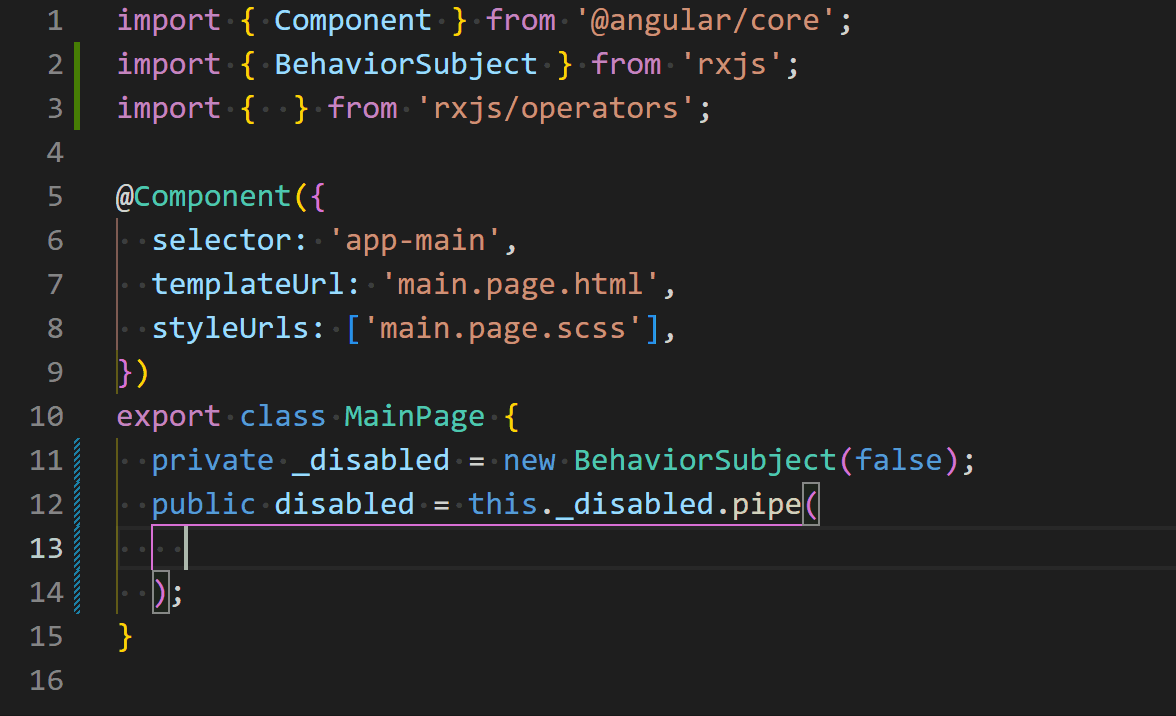1176x716 pixels.
Task: Click the '@angular/core' module path
Action: (703, 20)
